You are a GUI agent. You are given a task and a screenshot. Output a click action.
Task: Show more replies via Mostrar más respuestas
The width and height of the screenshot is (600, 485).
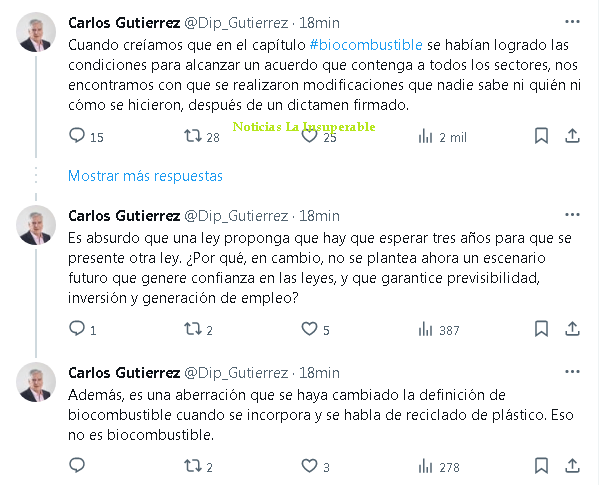tap(145, 176)
